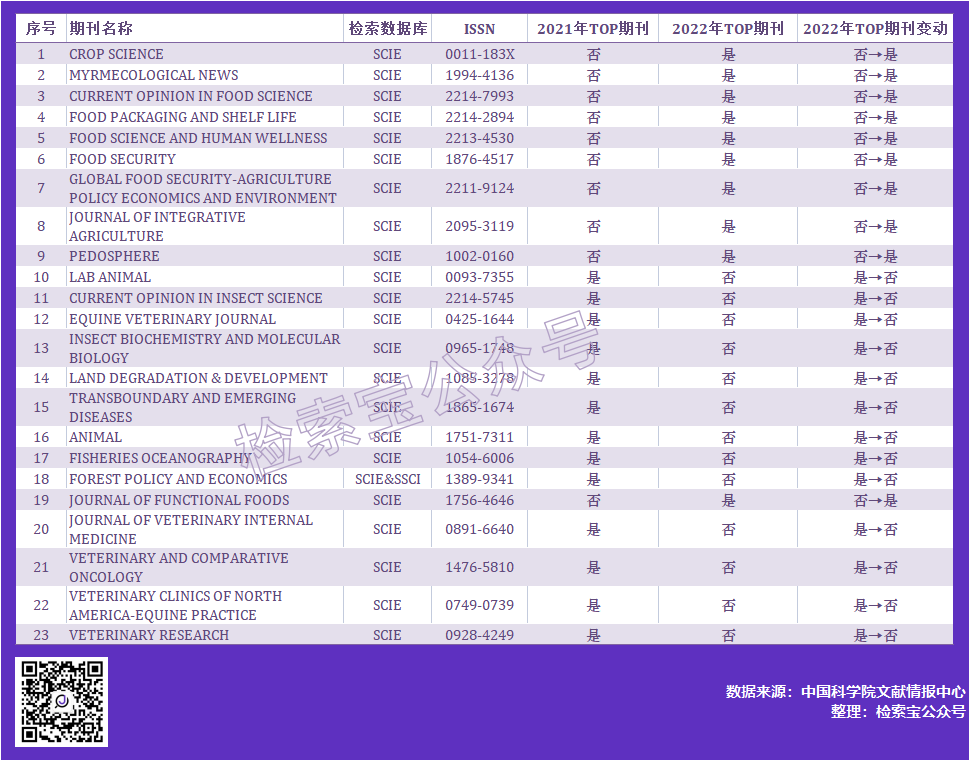The width and height of the screenshot is (969, 760).
Task: Click the 检索数据库 column header
Action: tap(387, 28)
